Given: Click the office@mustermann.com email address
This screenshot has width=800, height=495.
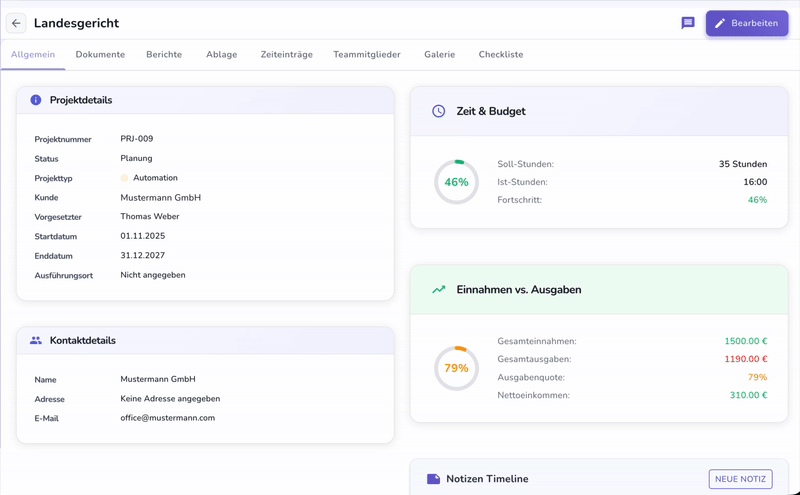Looking at the screenshot, I should [x=167, y=418].
